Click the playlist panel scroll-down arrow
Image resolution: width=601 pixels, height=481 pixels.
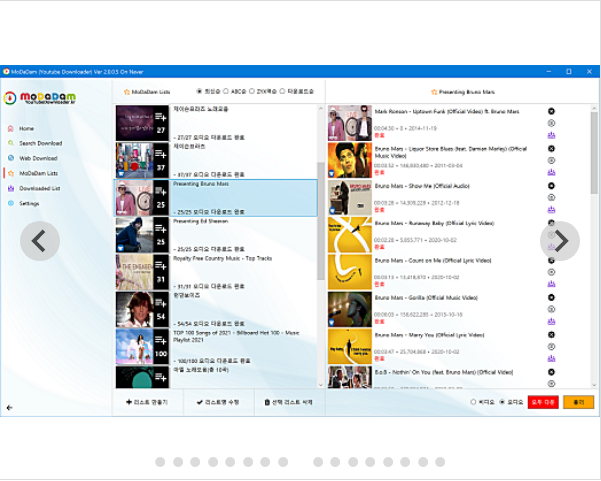[321, 384]
